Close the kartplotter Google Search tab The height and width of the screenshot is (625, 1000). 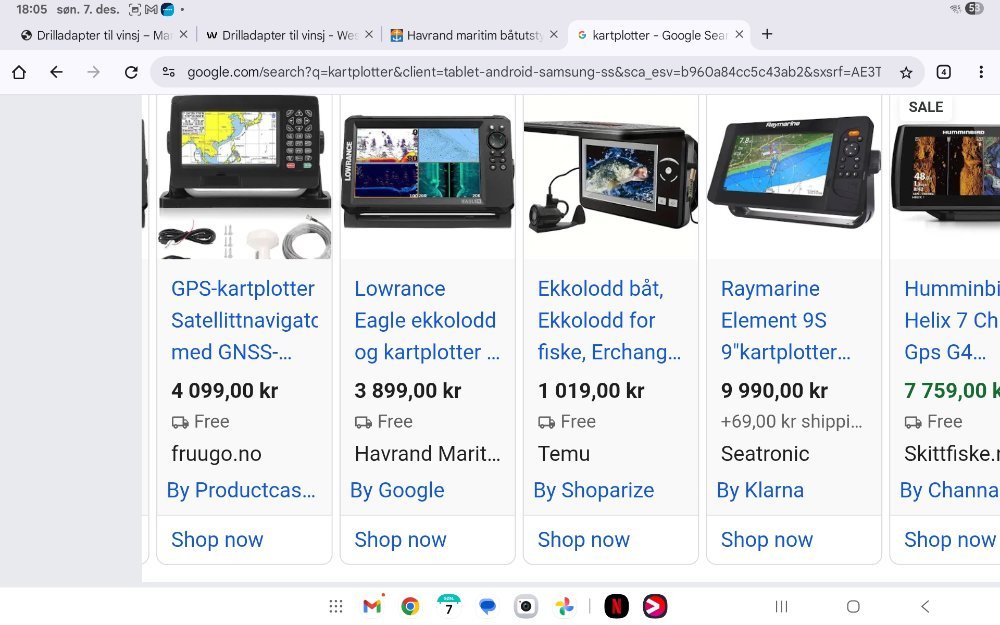click(740, 34)
